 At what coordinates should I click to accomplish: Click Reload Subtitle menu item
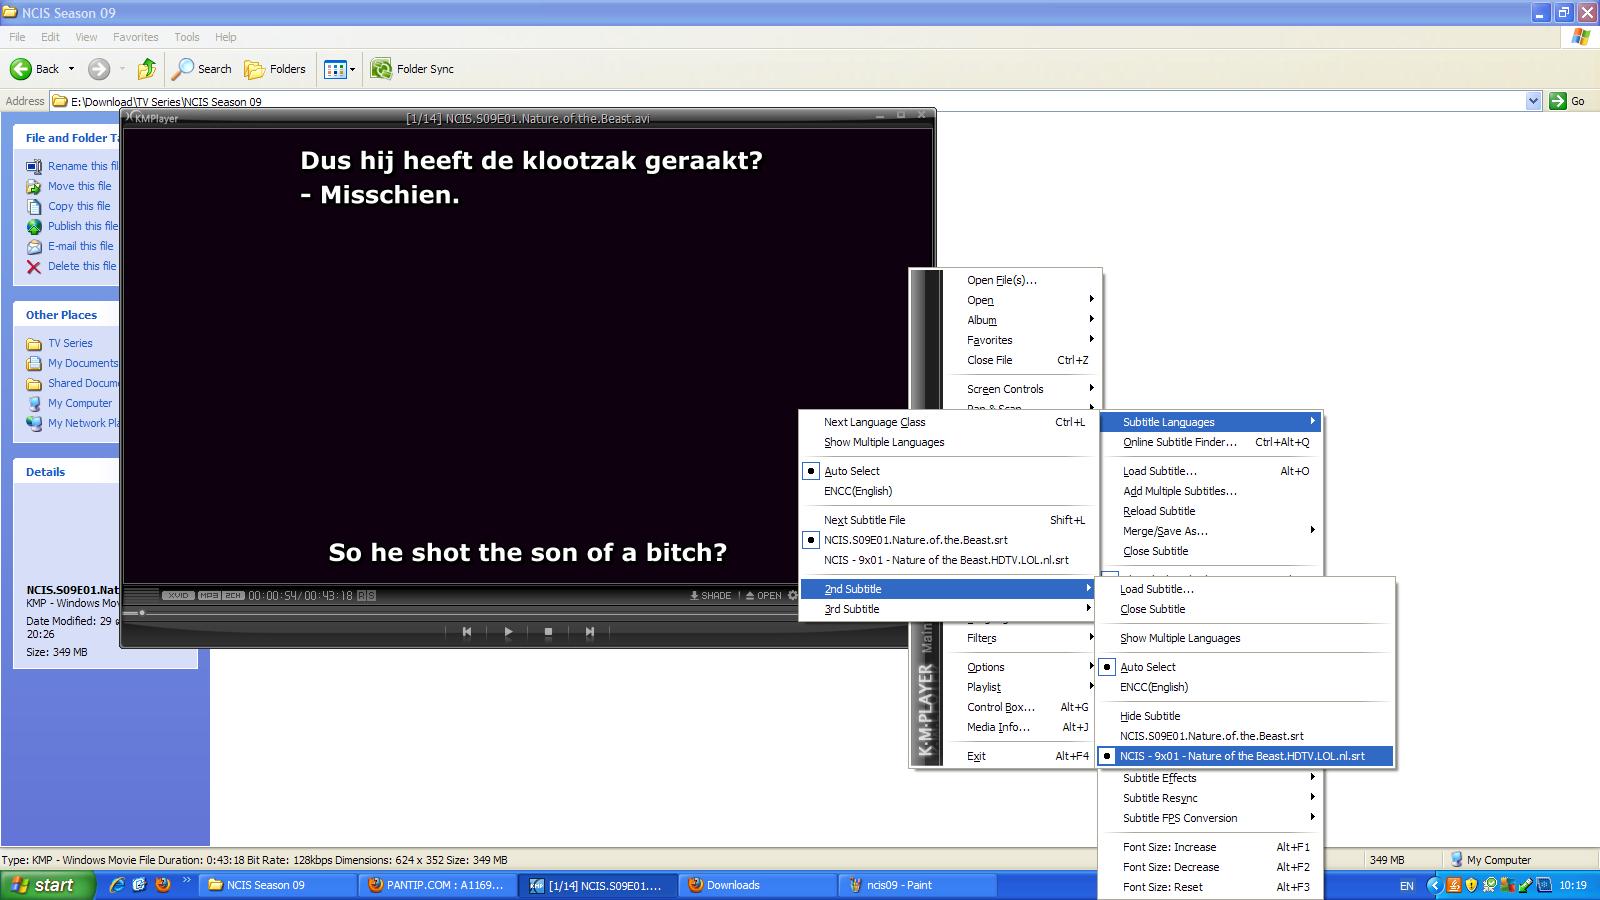pyautogui.click(x=1211, y=511)
